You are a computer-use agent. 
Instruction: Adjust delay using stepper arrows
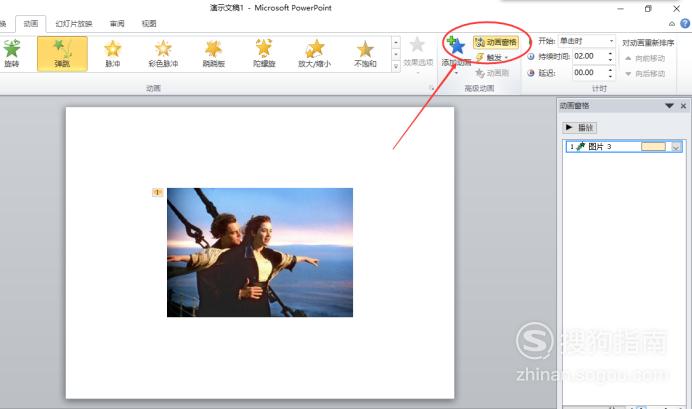pos(610,72)
